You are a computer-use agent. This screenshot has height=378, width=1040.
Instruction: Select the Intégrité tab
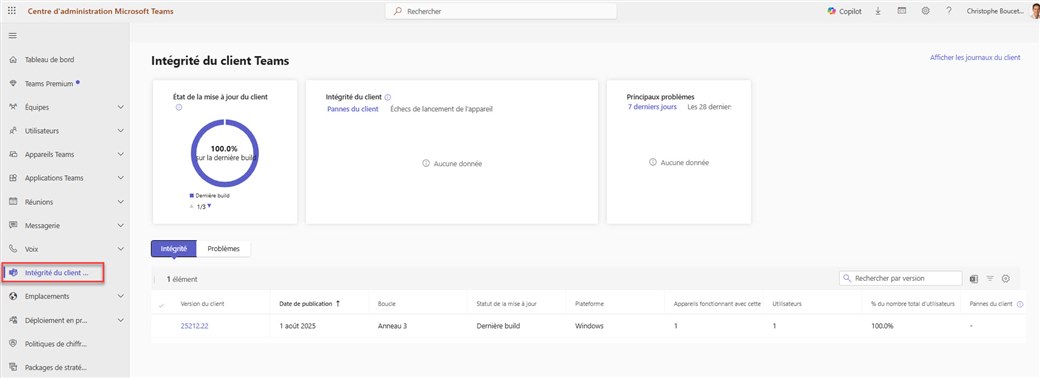174,249
